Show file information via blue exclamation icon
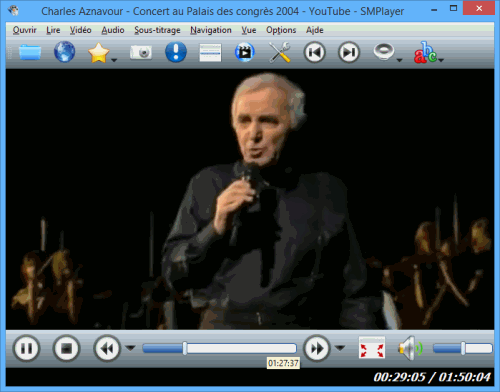 coord(176,52)
